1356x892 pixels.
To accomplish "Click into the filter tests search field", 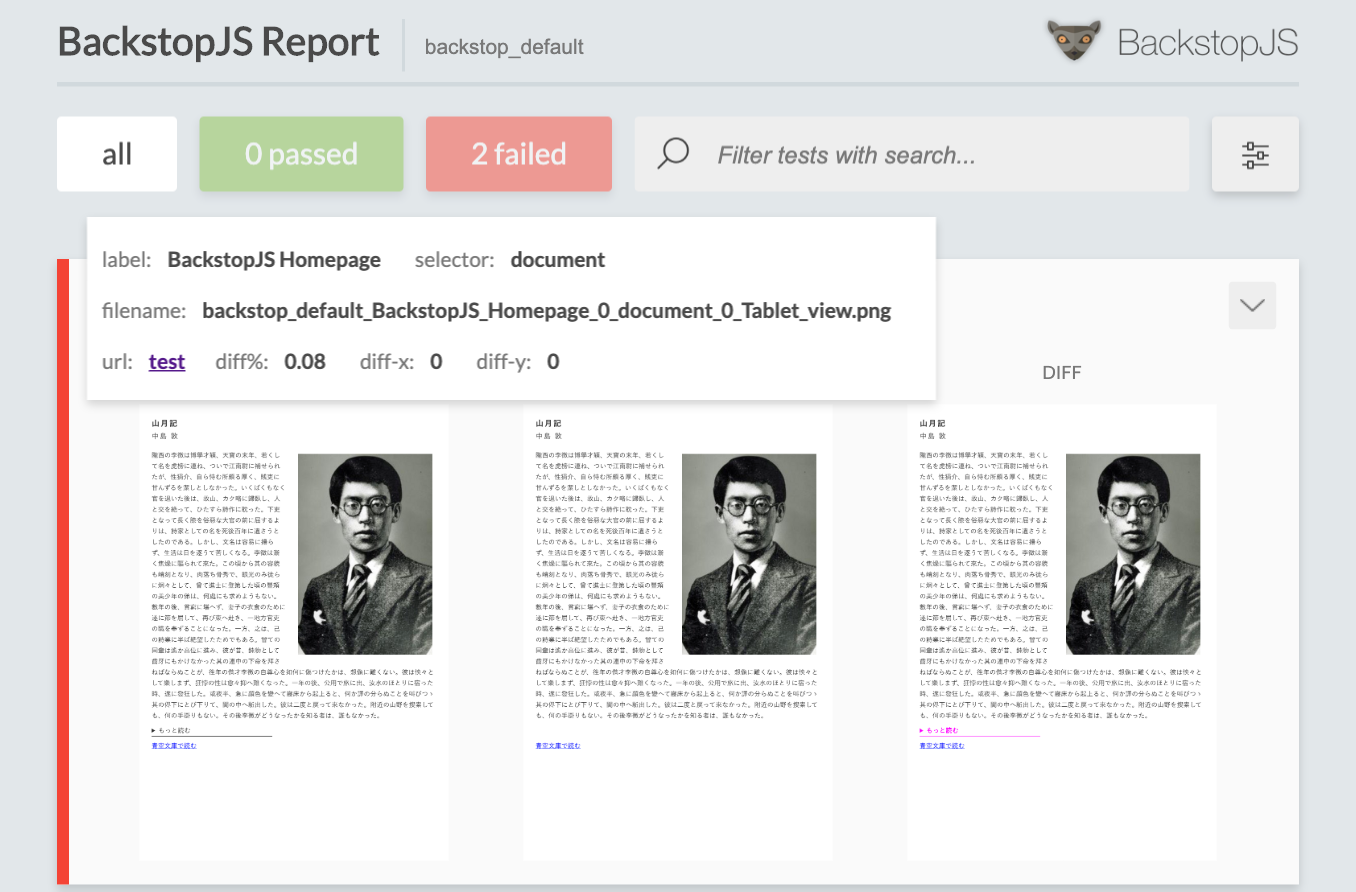I will [x=900, y=154].
